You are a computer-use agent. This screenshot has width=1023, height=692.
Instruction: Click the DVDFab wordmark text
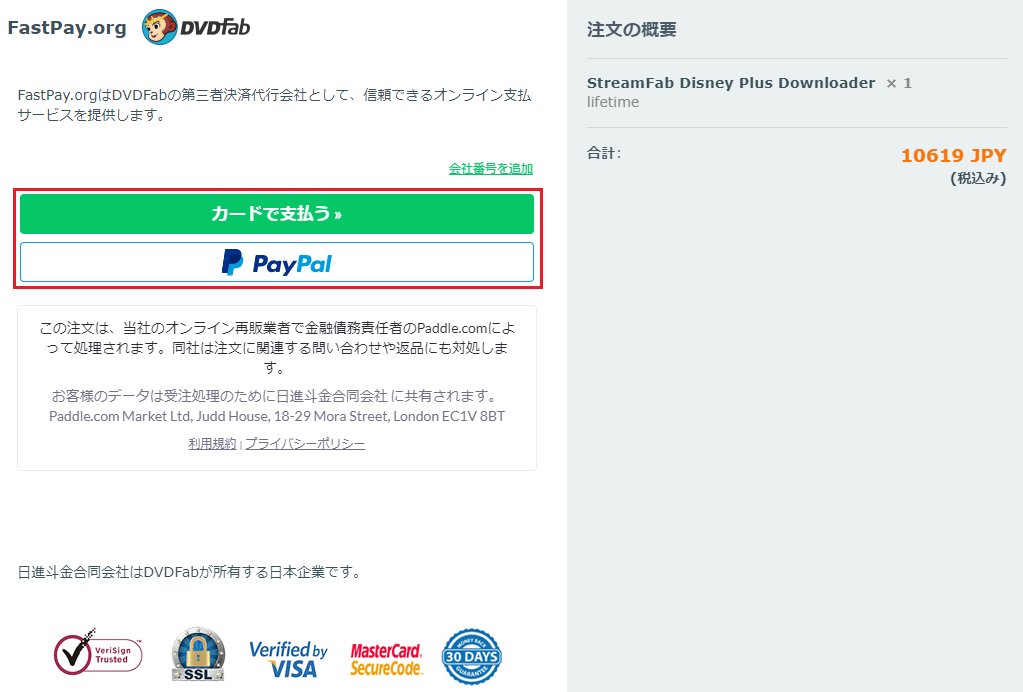pyautogui.click(x=215, y=27)
